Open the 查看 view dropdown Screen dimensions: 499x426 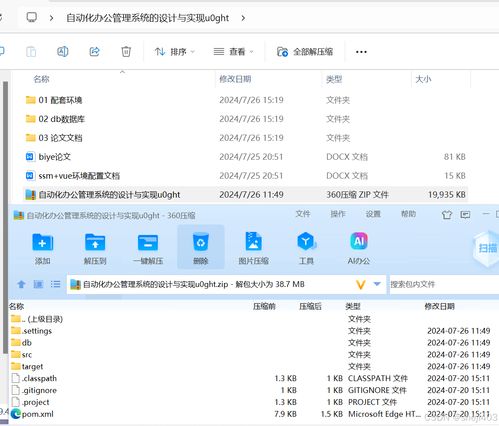coord(233,52)
